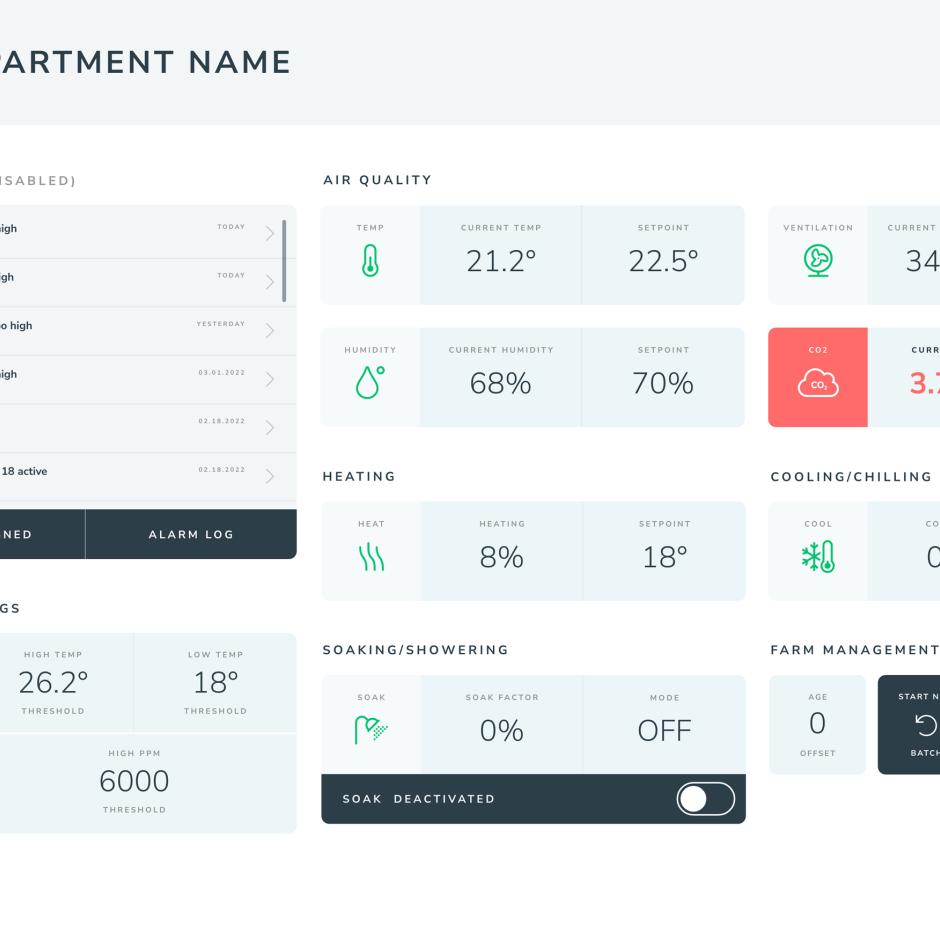This screenshot has width=940, height=940.
Task: Click the humidity droplet icon
Action: coord(370,382)
